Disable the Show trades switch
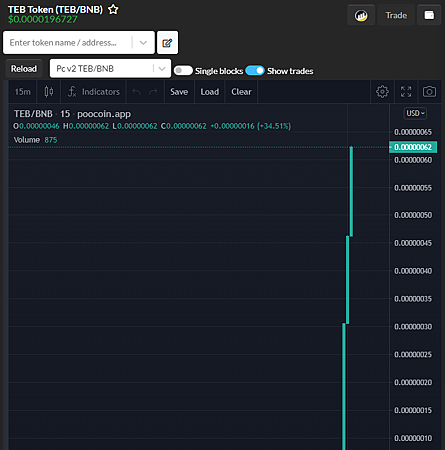Viewport: 445px width, 450px height. [255, 71]
